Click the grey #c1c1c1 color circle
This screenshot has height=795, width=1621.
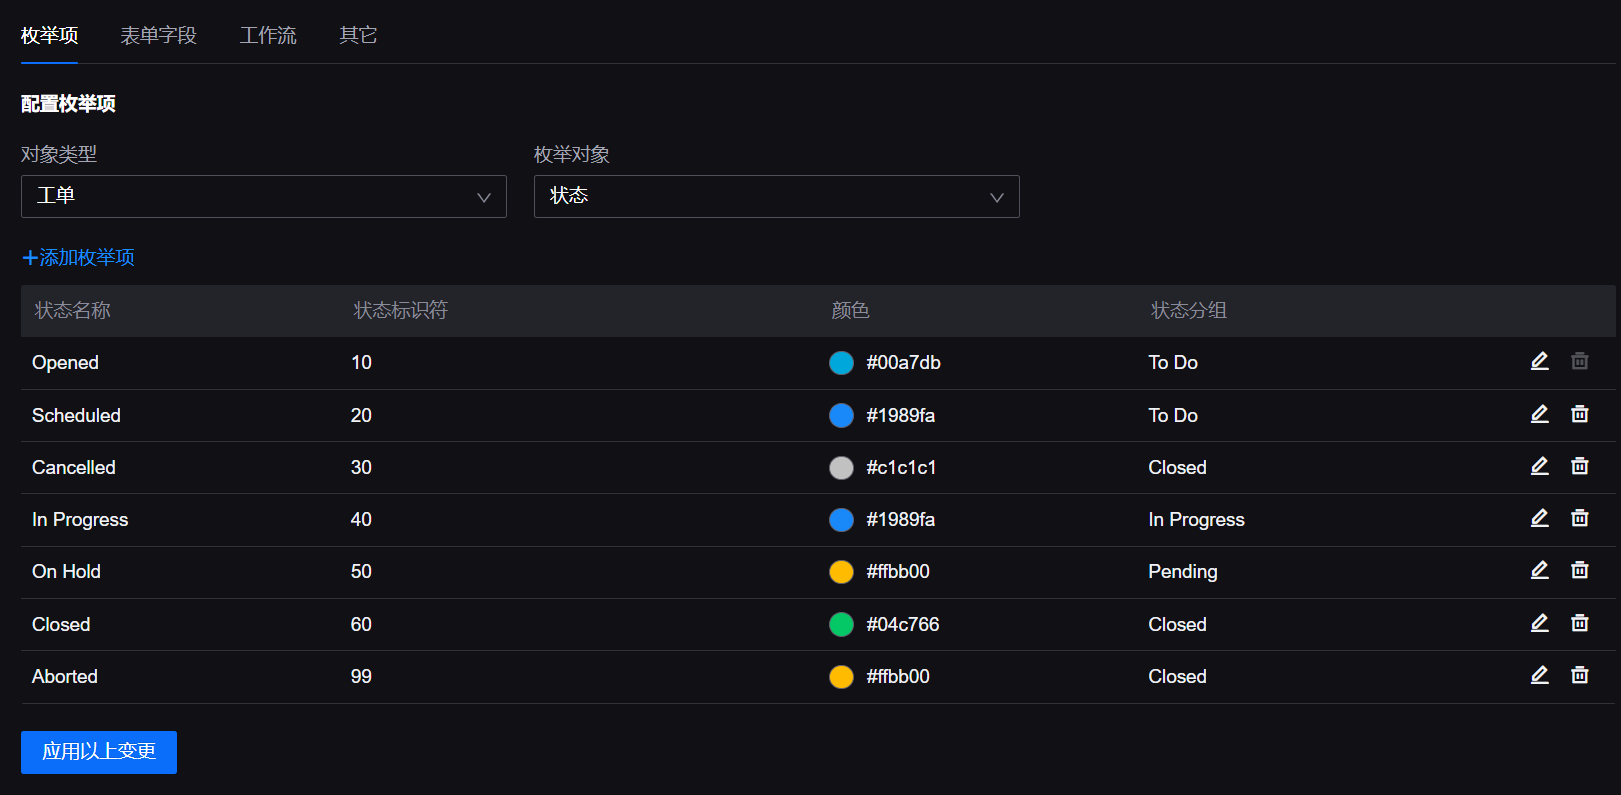click(x=841, y=467)
